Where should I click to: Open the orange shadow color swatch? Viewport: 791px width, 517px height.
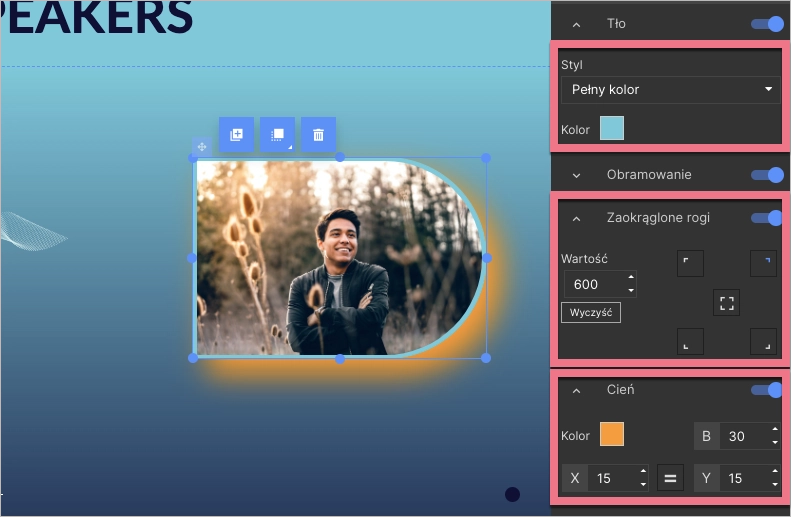(x=611, y=434)
